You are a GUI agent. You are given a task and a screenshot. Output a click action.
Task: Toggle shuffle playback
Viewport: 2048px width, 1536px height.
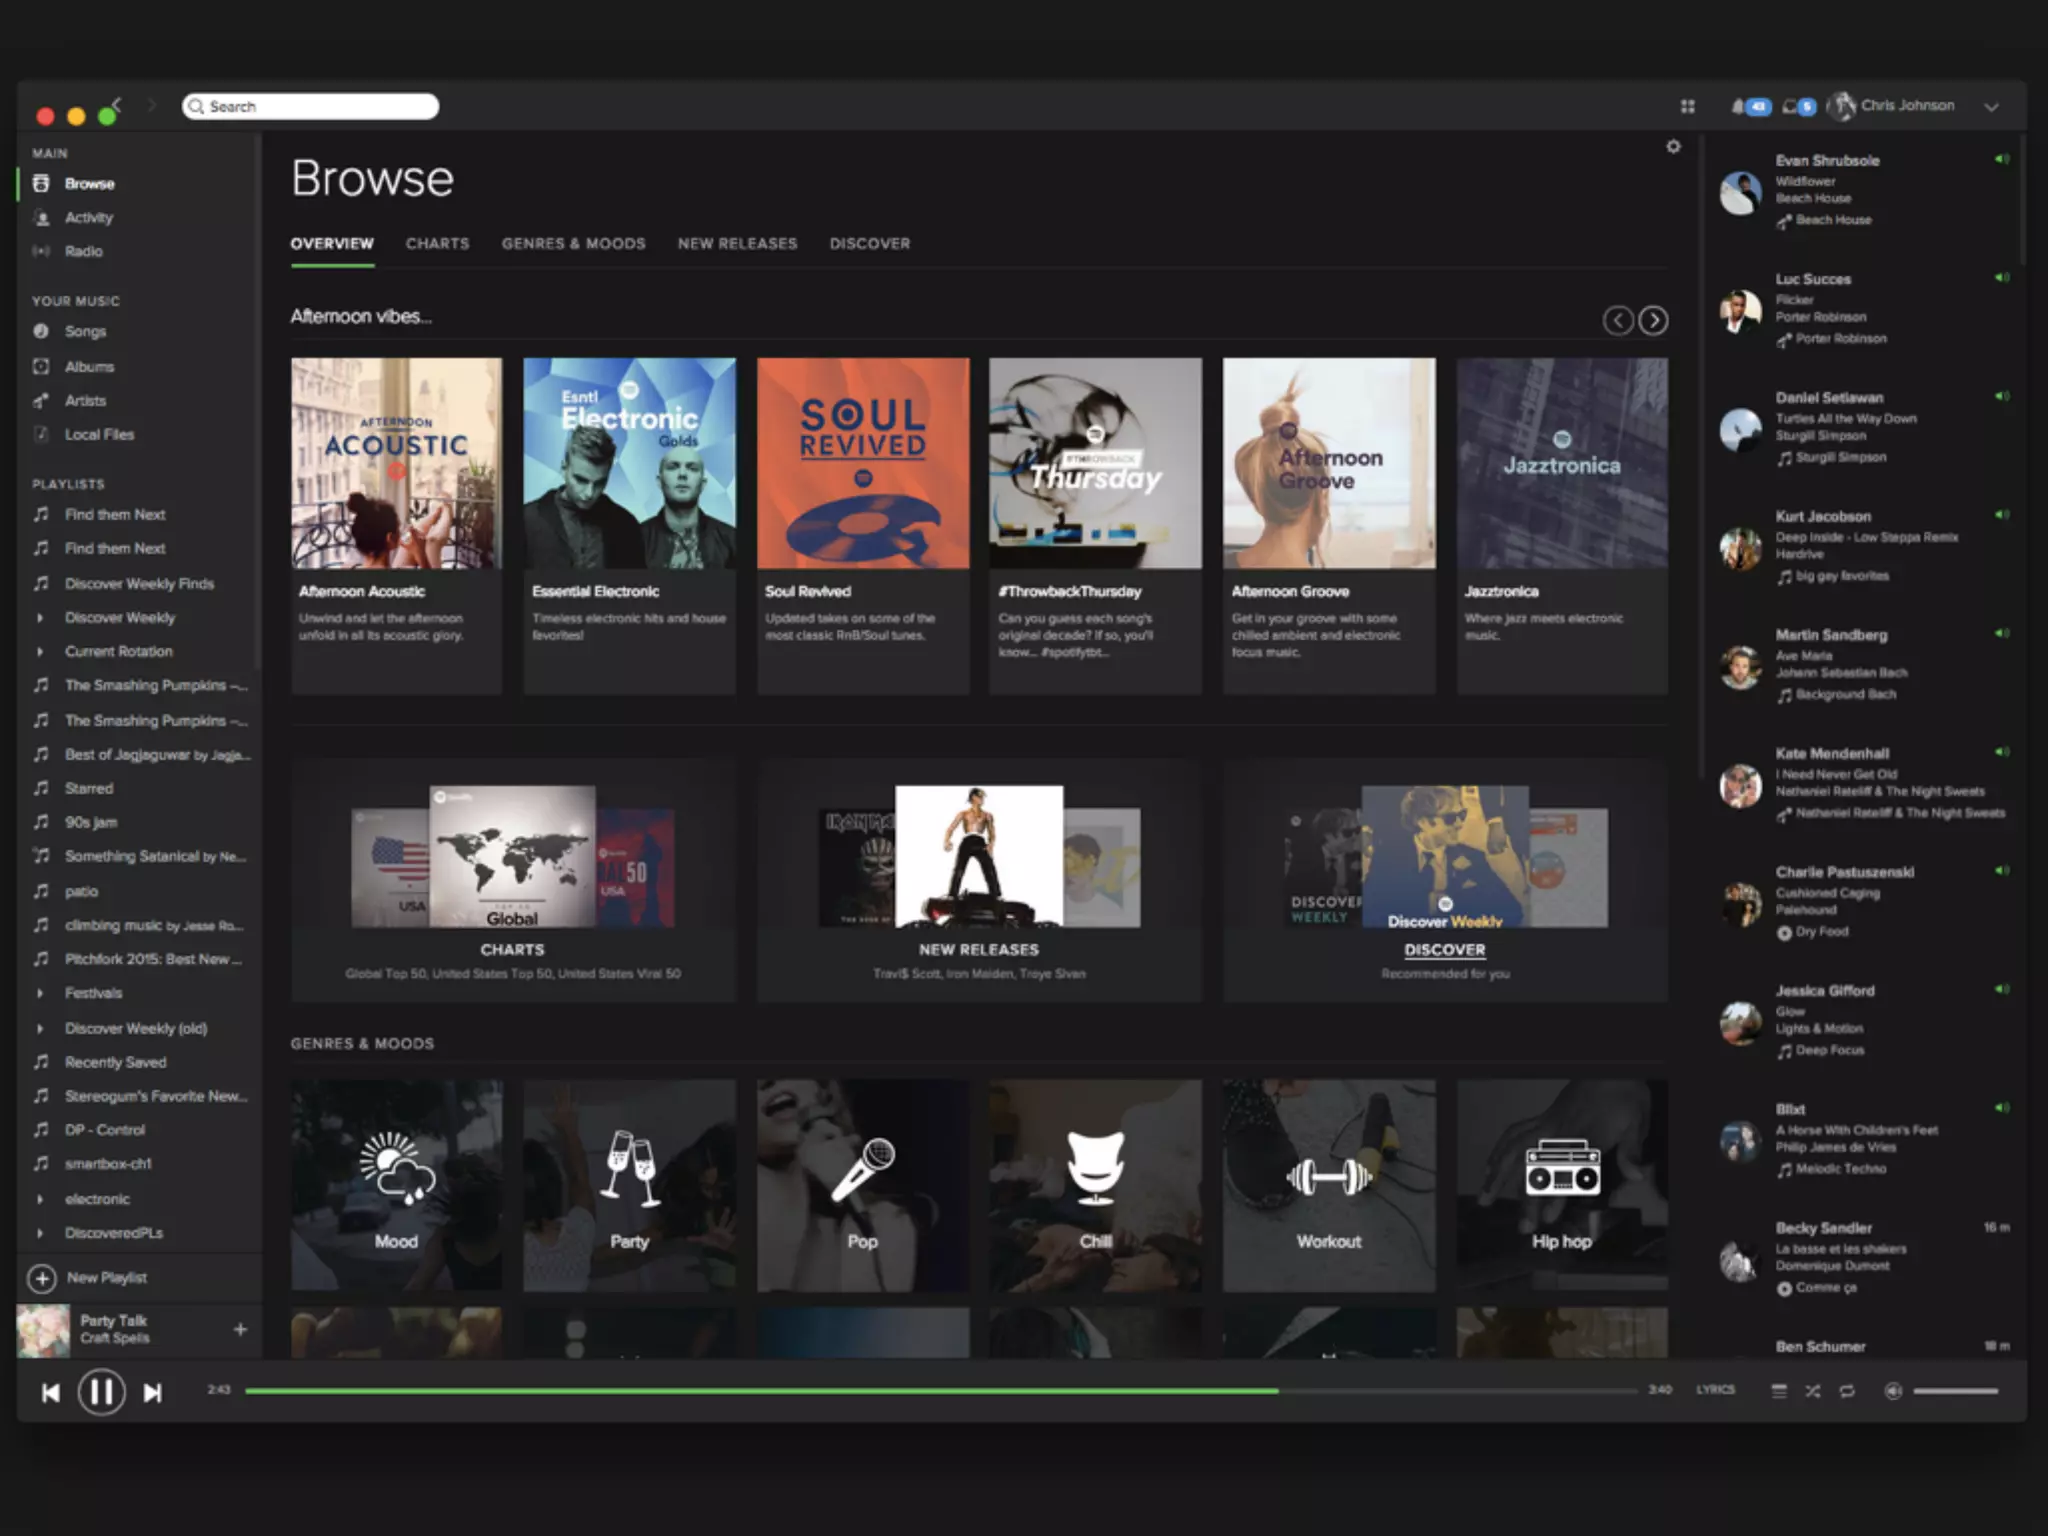1813,1391
